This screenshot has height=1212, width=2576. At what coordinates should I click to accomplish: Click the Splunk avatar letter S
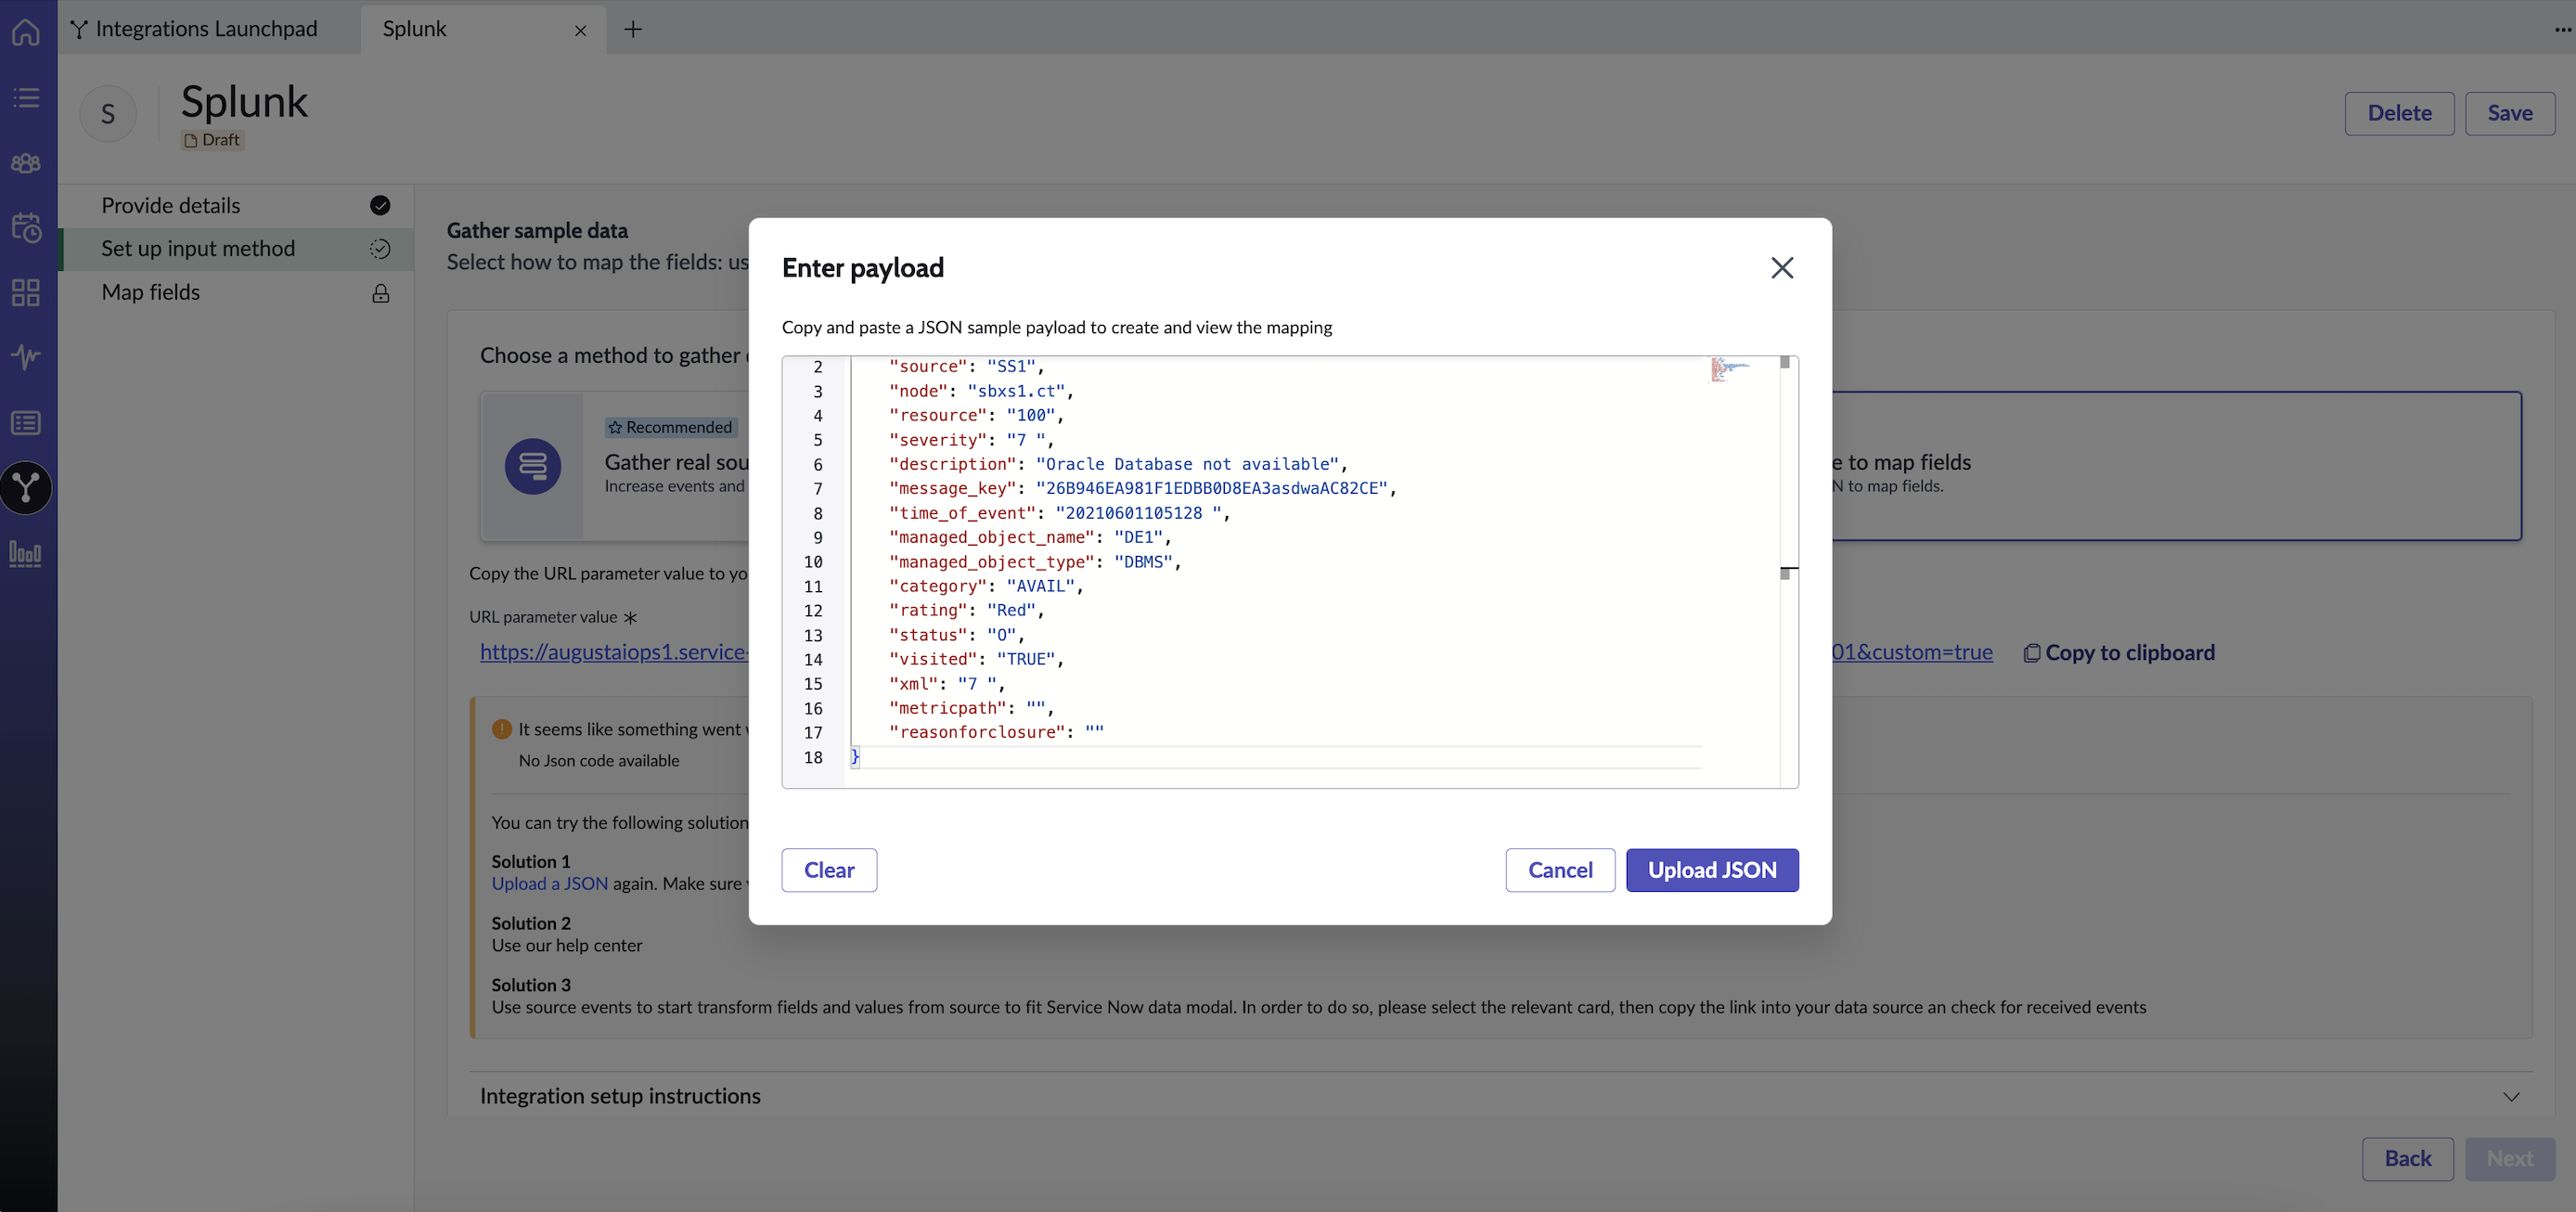[x=108, y=114]
